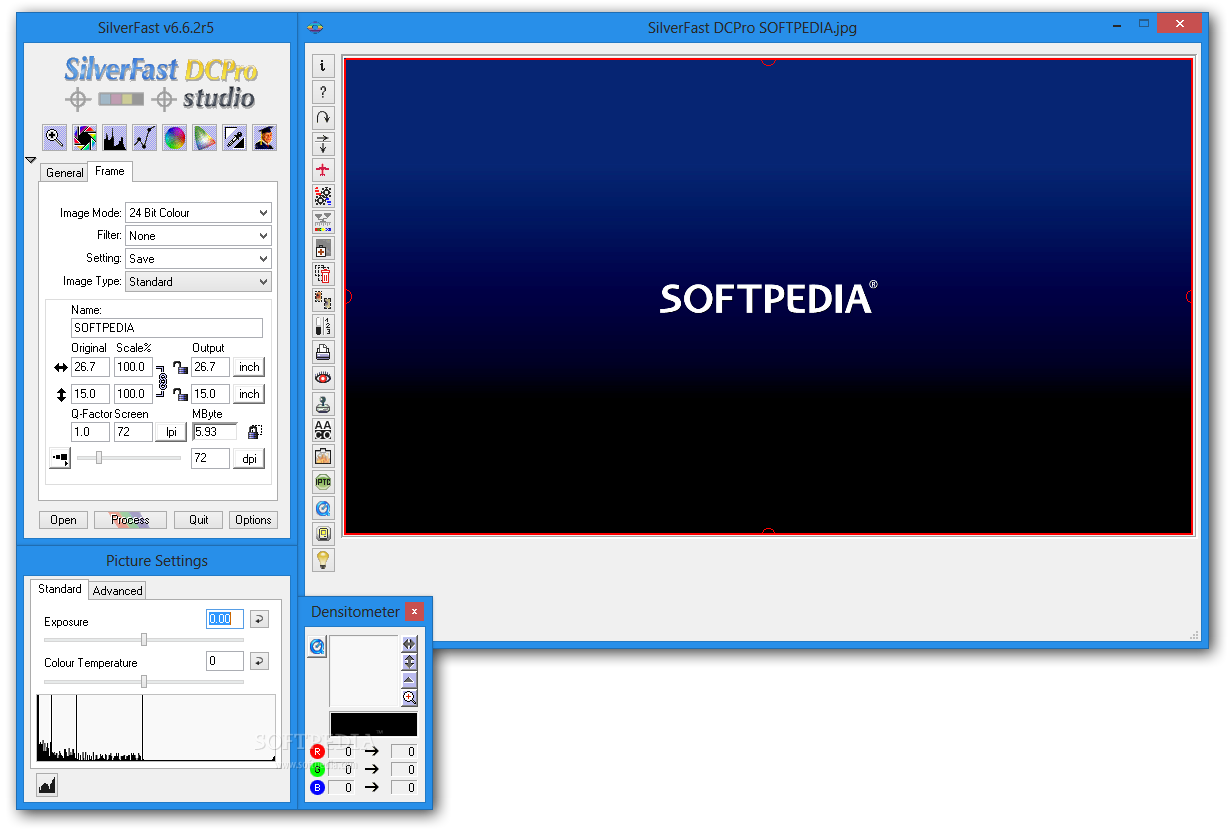This screenshot has height=830, width=1229.
Task: Click the Exposure slider handle
Action: [x=144, y=639]
